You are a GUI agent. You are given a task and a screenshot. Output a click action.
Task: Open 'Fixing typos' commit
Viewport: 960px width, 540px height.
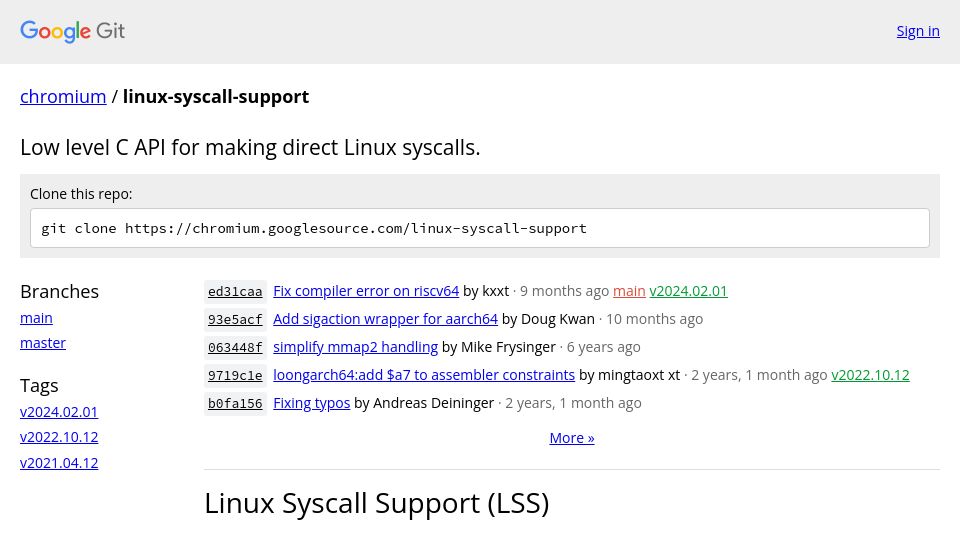[x=312, y=403]
